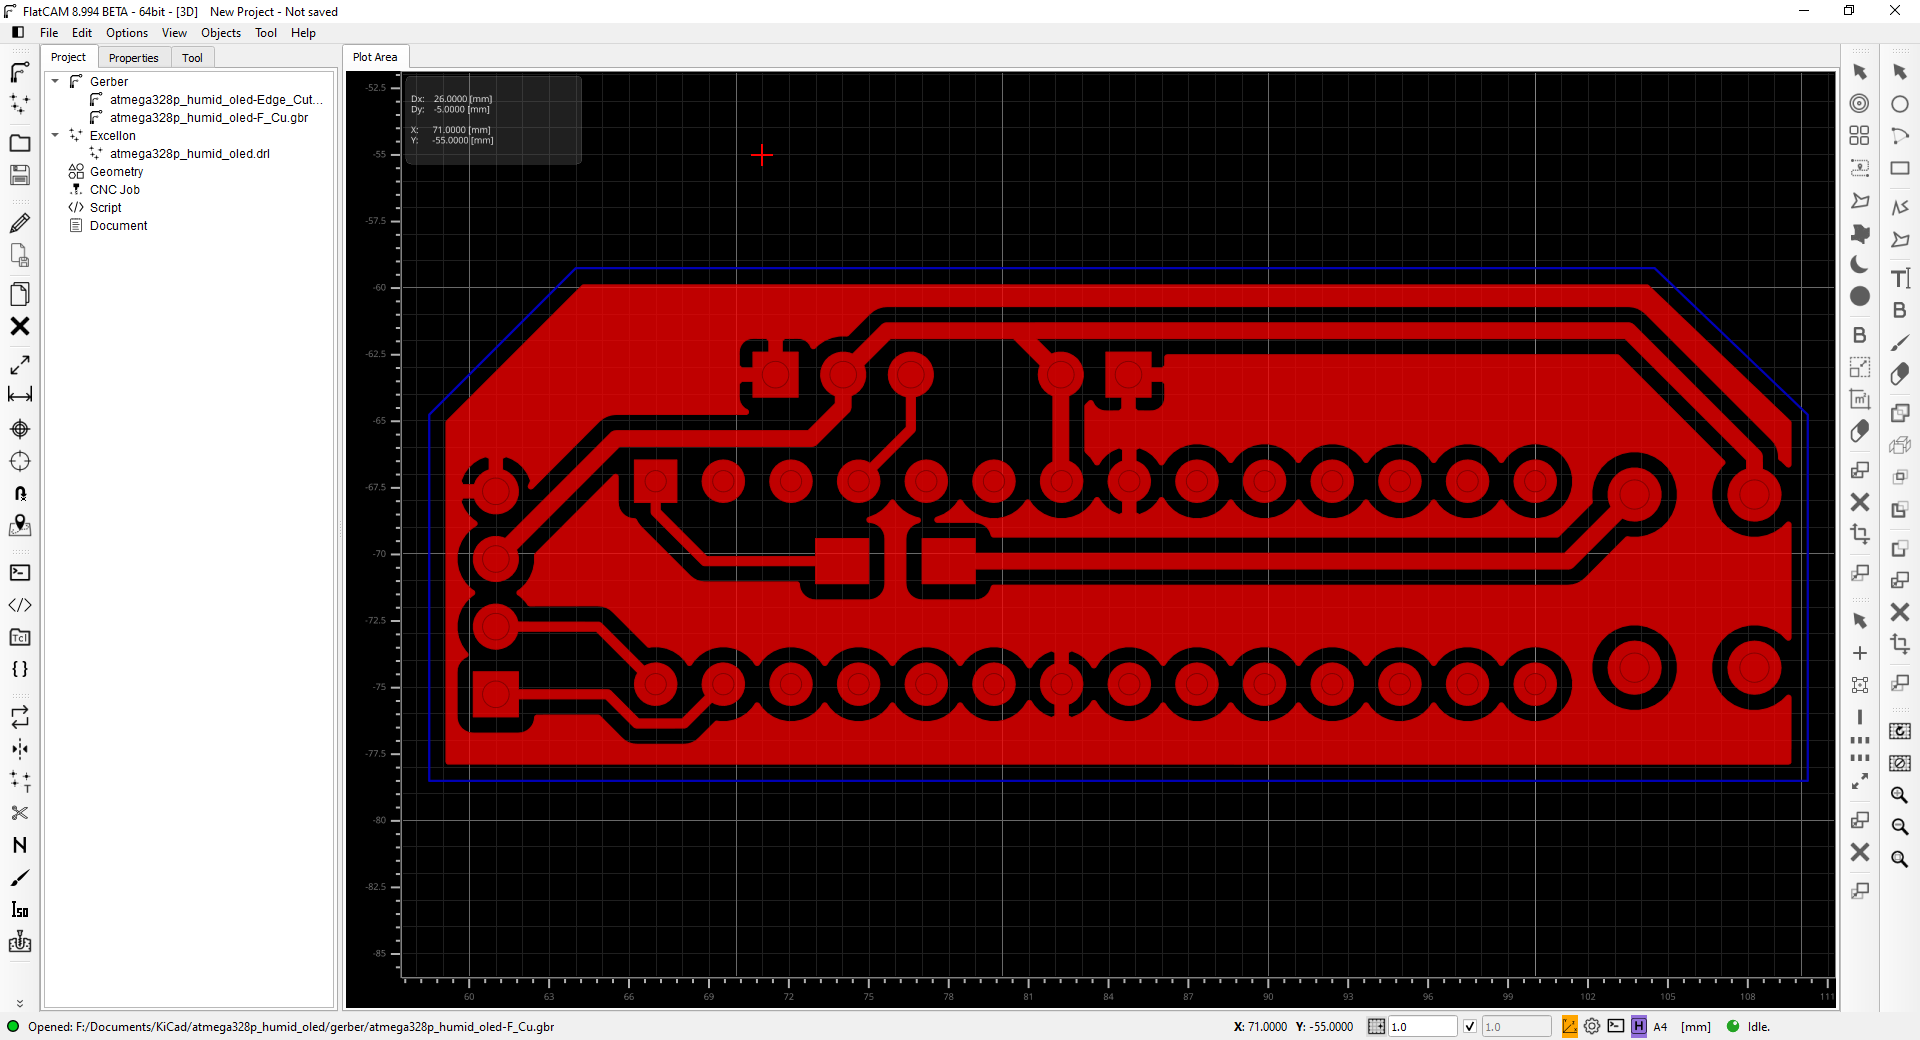
Task: Add pad array grid icon
Action: (1859, 135)
